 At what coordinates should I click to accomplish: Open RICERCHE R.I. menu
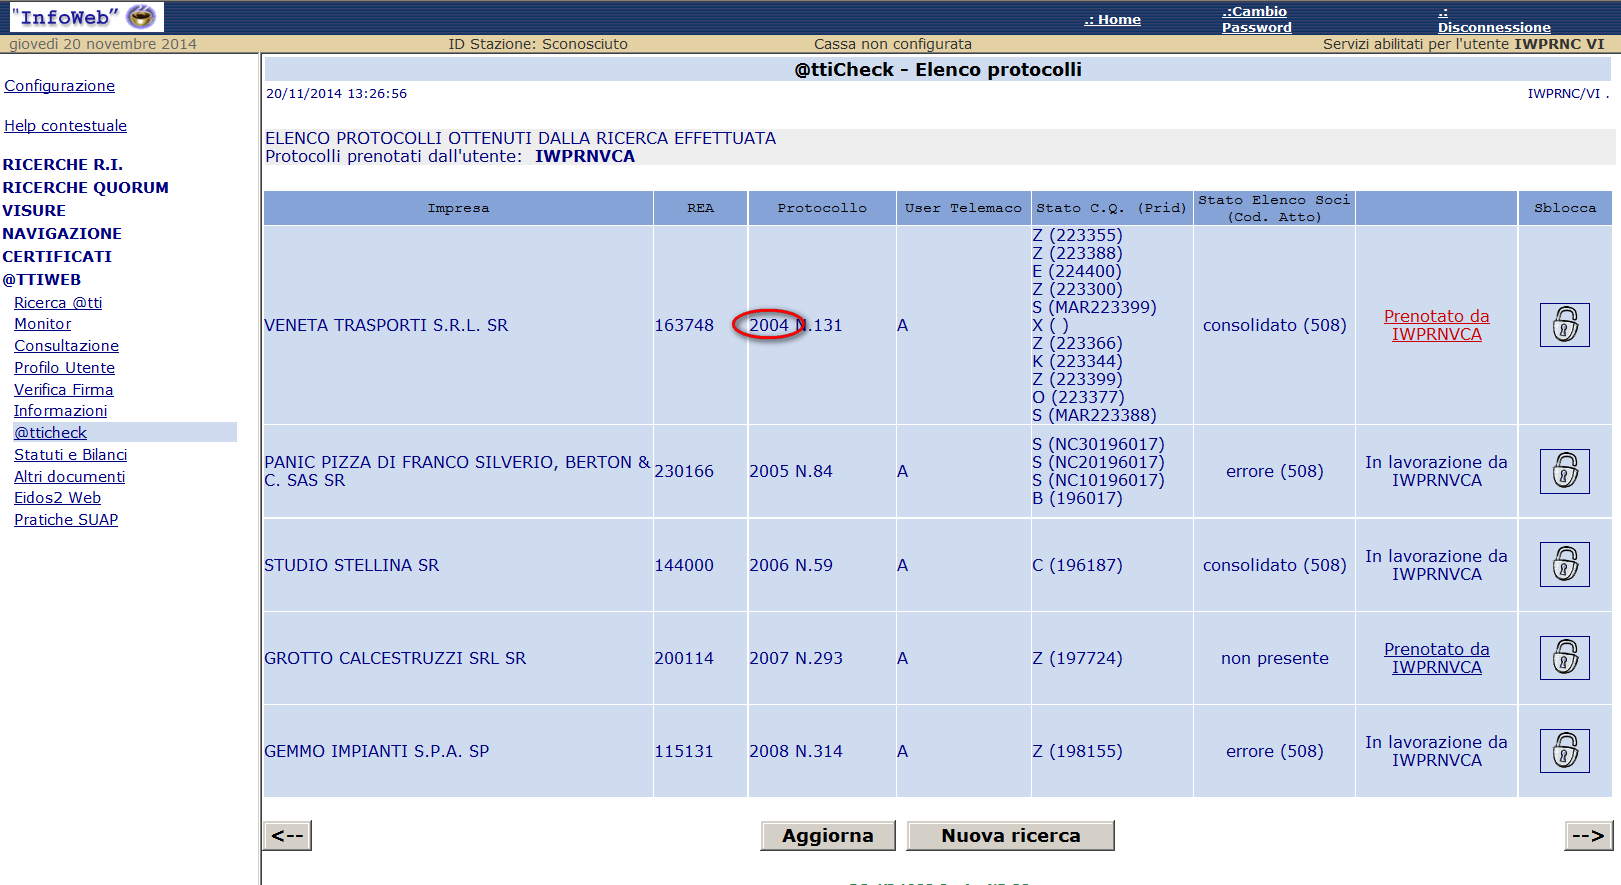click(x=62, y=165)
